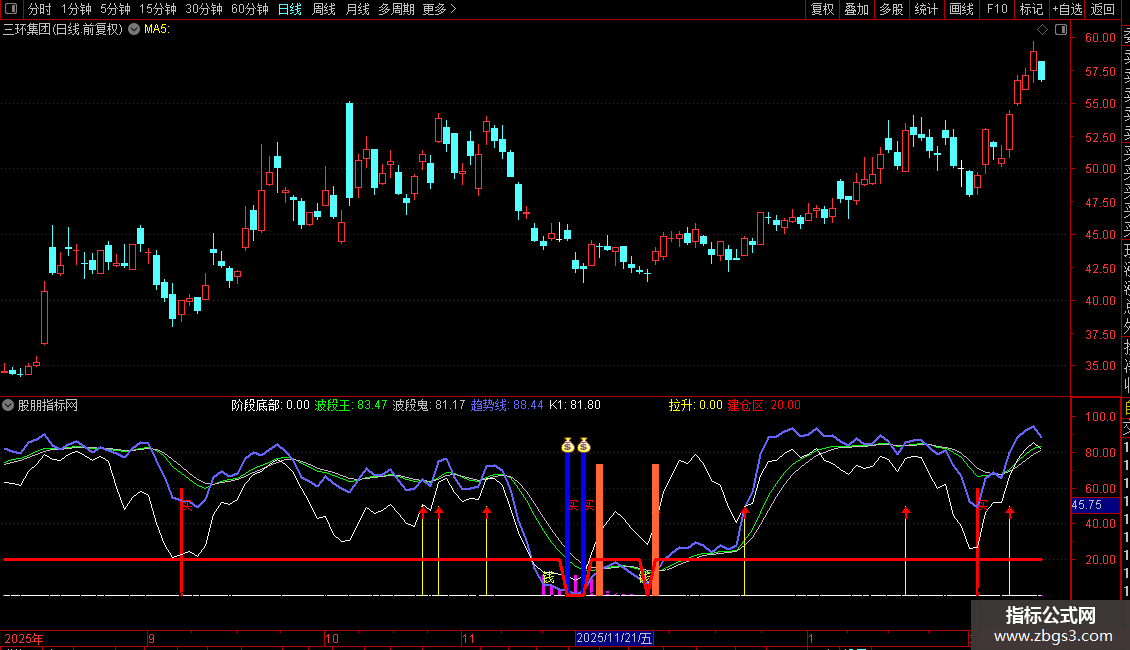Click the stock title 三环集团(日线.前复权)
Image resolution: width=1130 pixels, height=650 pixels.
(x=63, y=30)
